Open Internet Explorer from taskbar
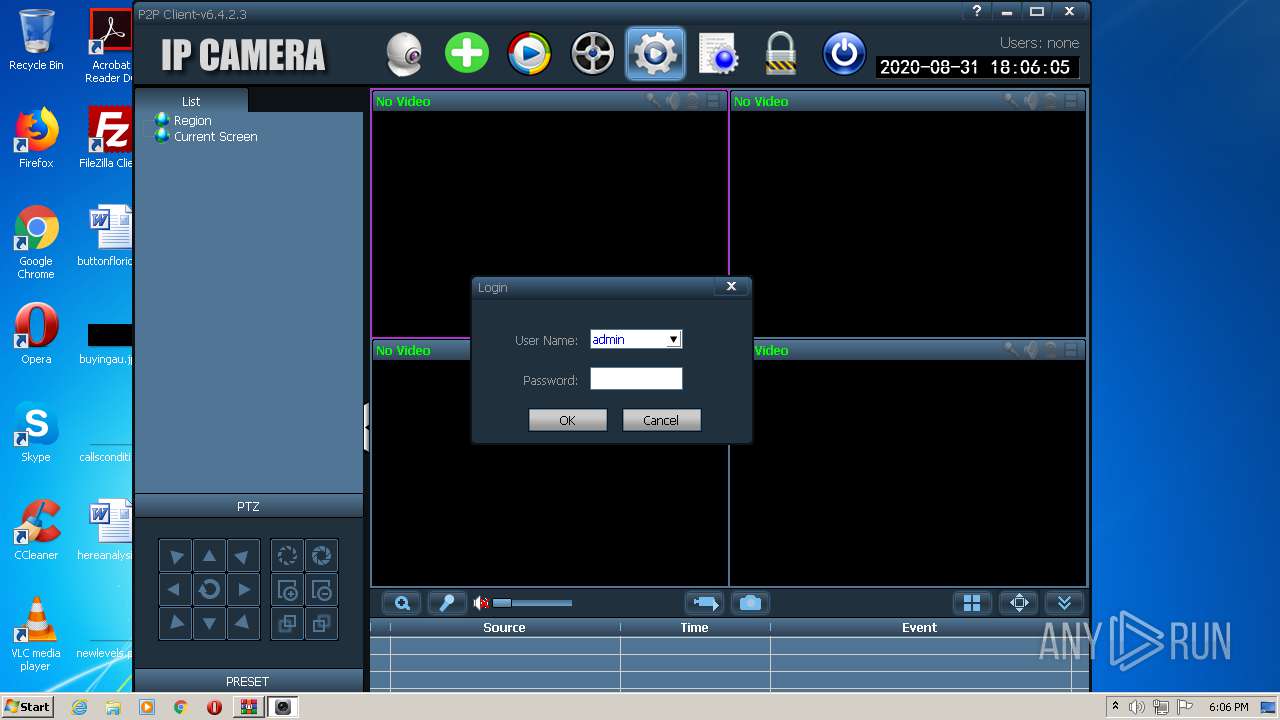The height and width of the screenshot is (720, 1280). (x=79, y=707)
